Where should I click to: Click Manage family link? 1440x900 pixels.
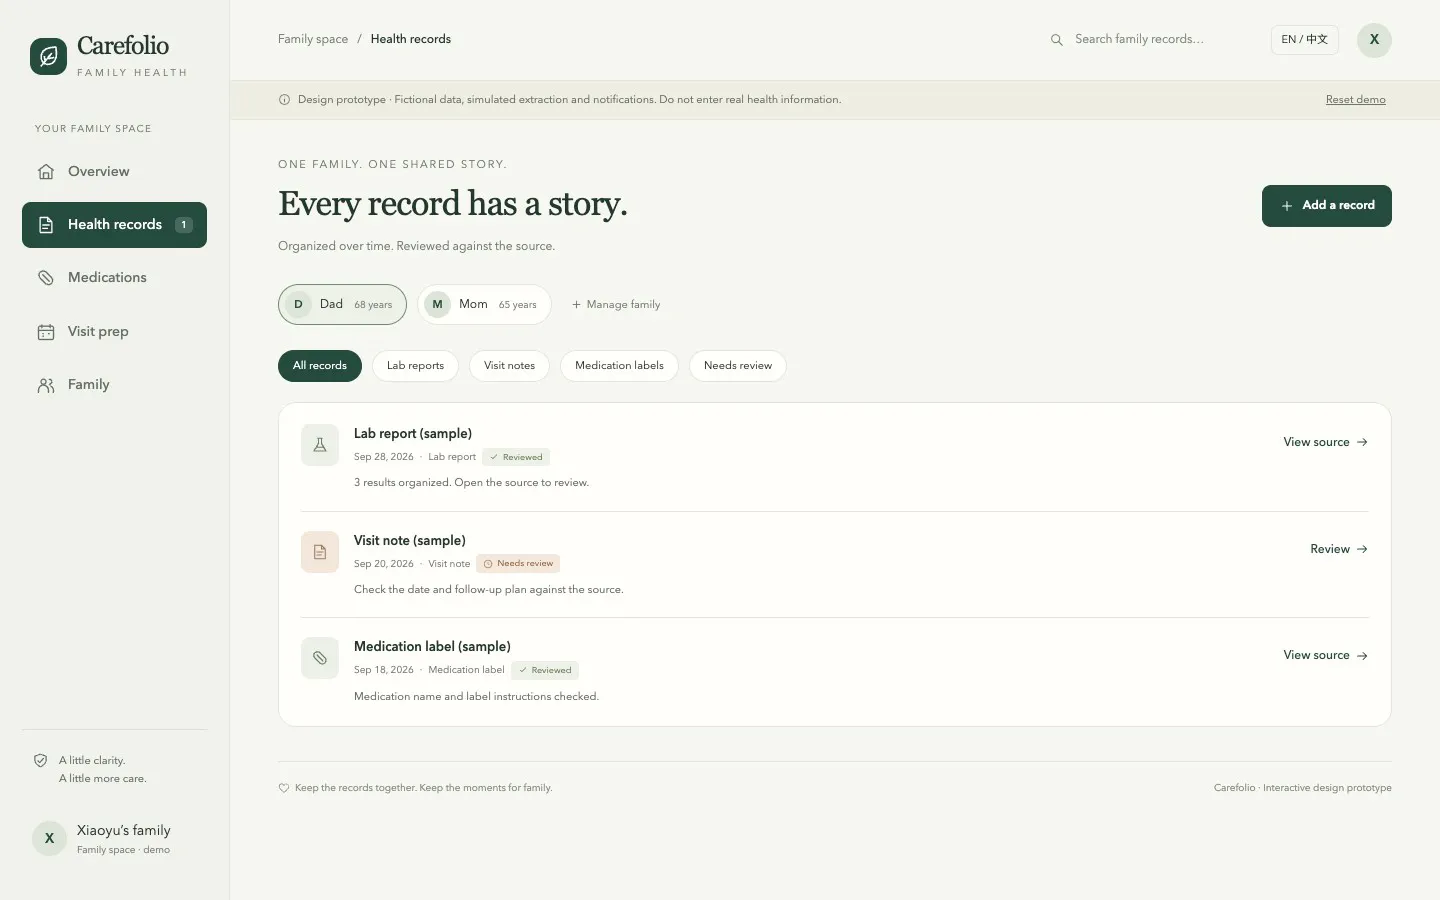pos(616,305)
